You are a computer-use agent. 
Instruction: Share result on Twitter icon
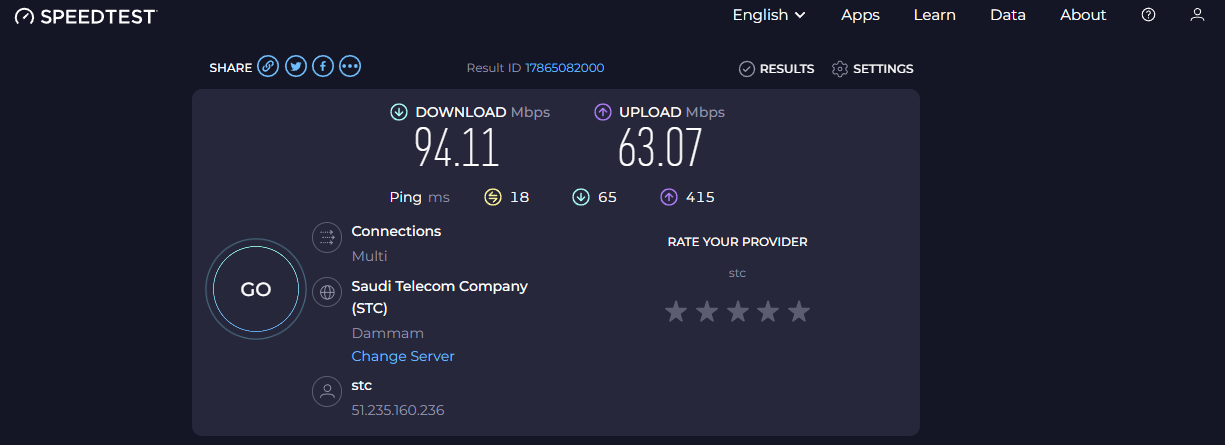295,67
